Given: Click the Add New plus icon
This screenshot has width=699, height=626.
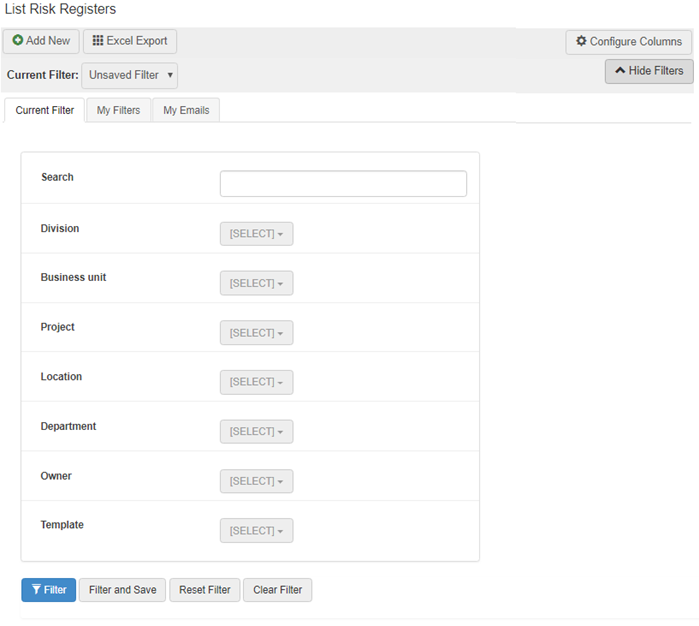Looking at the screenshot, I should 18,41.
